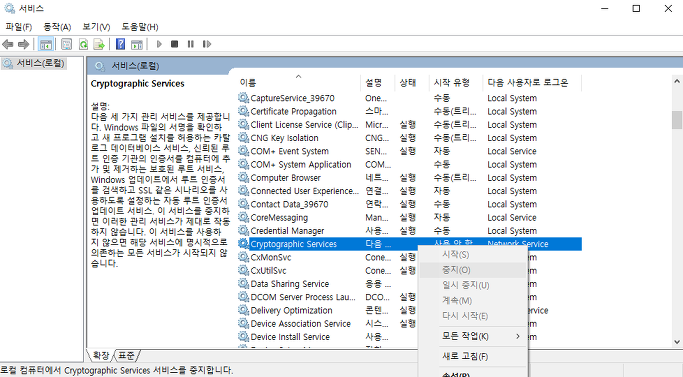
Task: Click the Forward arrow toolbar icon
Action: click(x=24, y=44)
